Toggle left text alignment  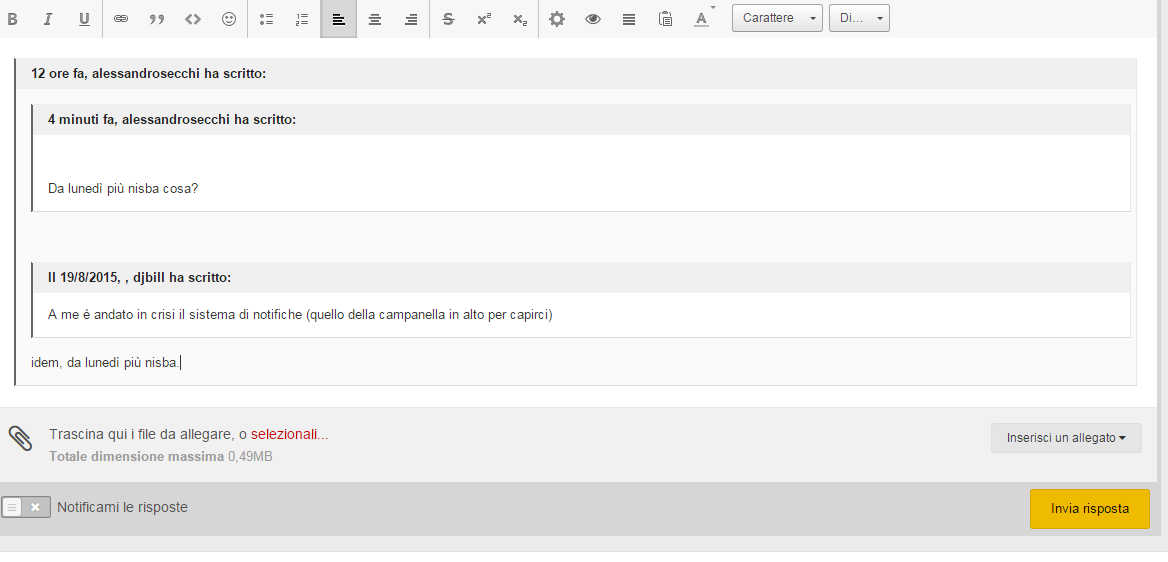pyautogui.click(x=339, y=19)
